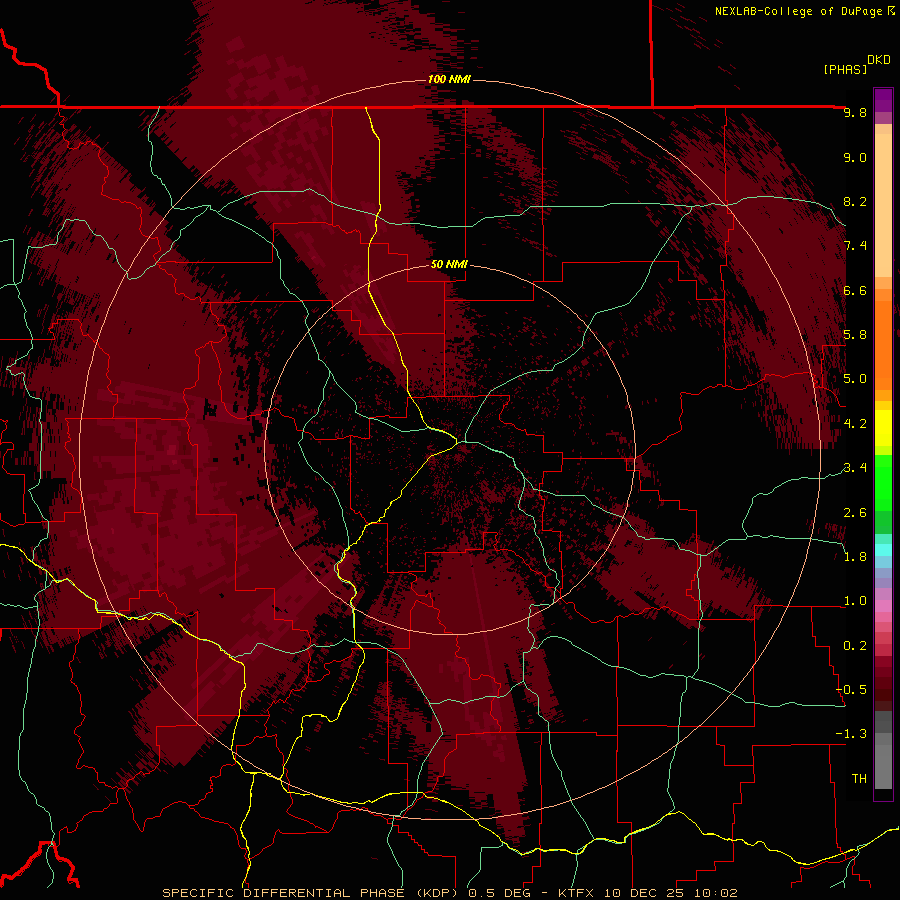Click the 4.2 value on the color scale
The height and width of the screenshot is (900, 900).
(x=855, y=424)
